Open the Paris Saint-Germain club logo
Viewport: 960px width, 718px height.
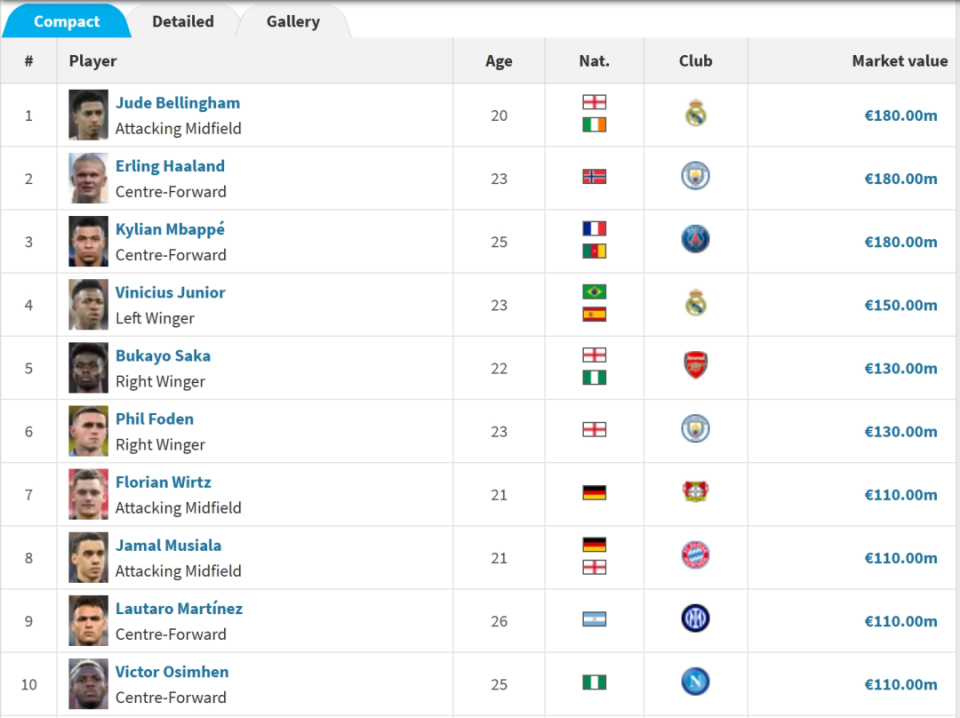[x=696, y=239]
